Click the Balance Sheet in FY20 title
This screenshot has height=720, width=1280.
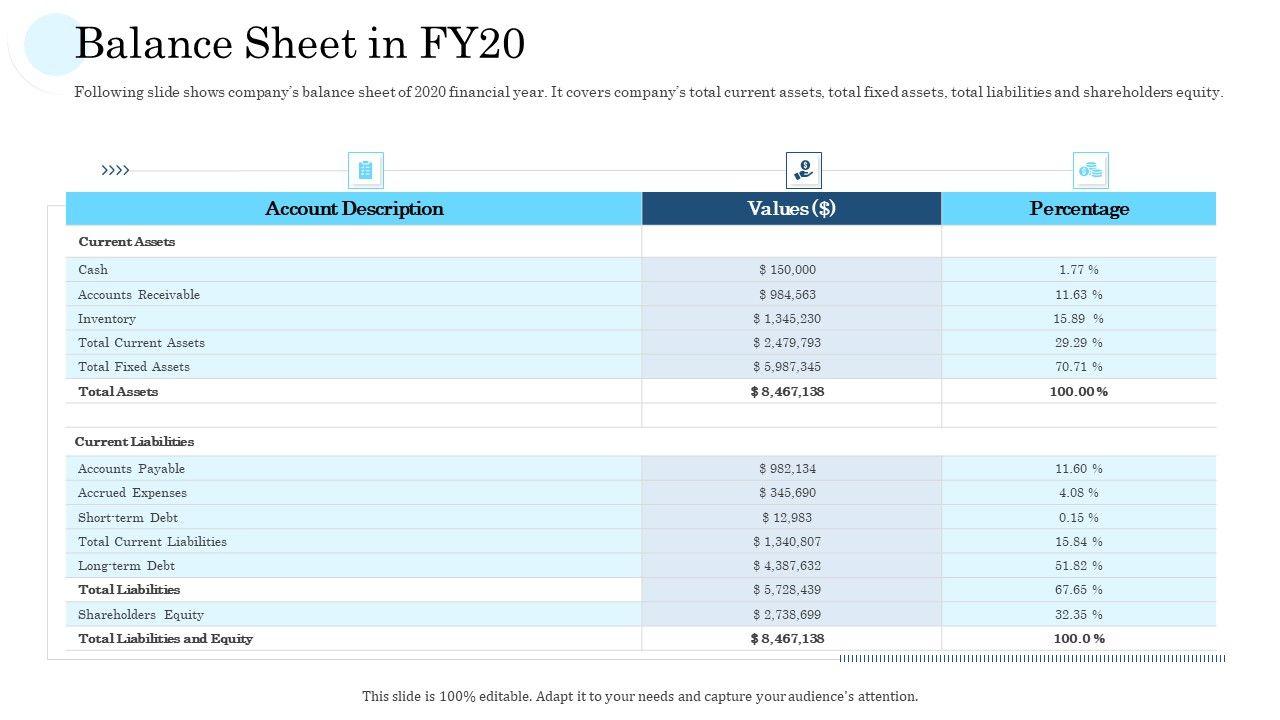pos(300,45)
